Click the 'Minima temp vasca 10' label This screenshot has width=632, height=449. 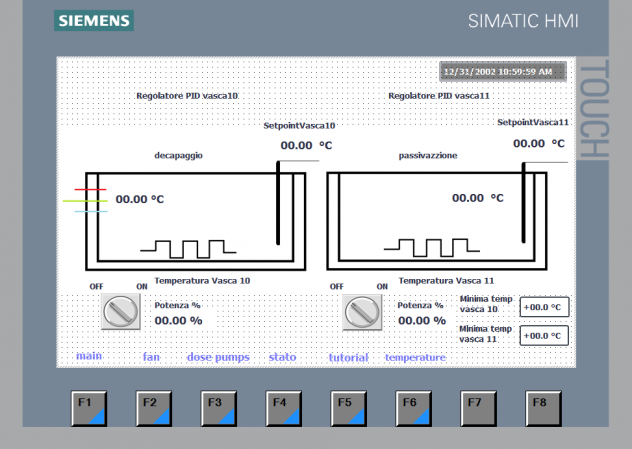point(486,304)
